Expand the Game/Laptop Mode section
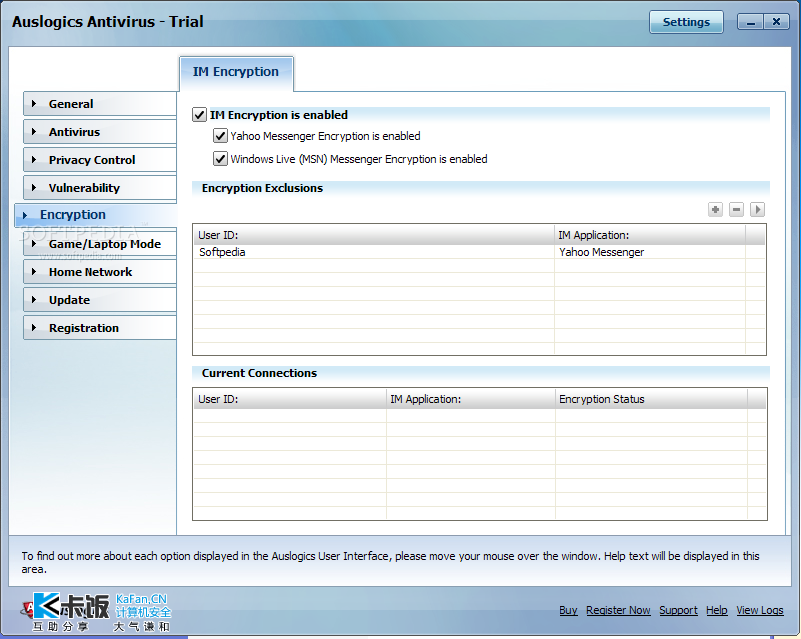 100,244
